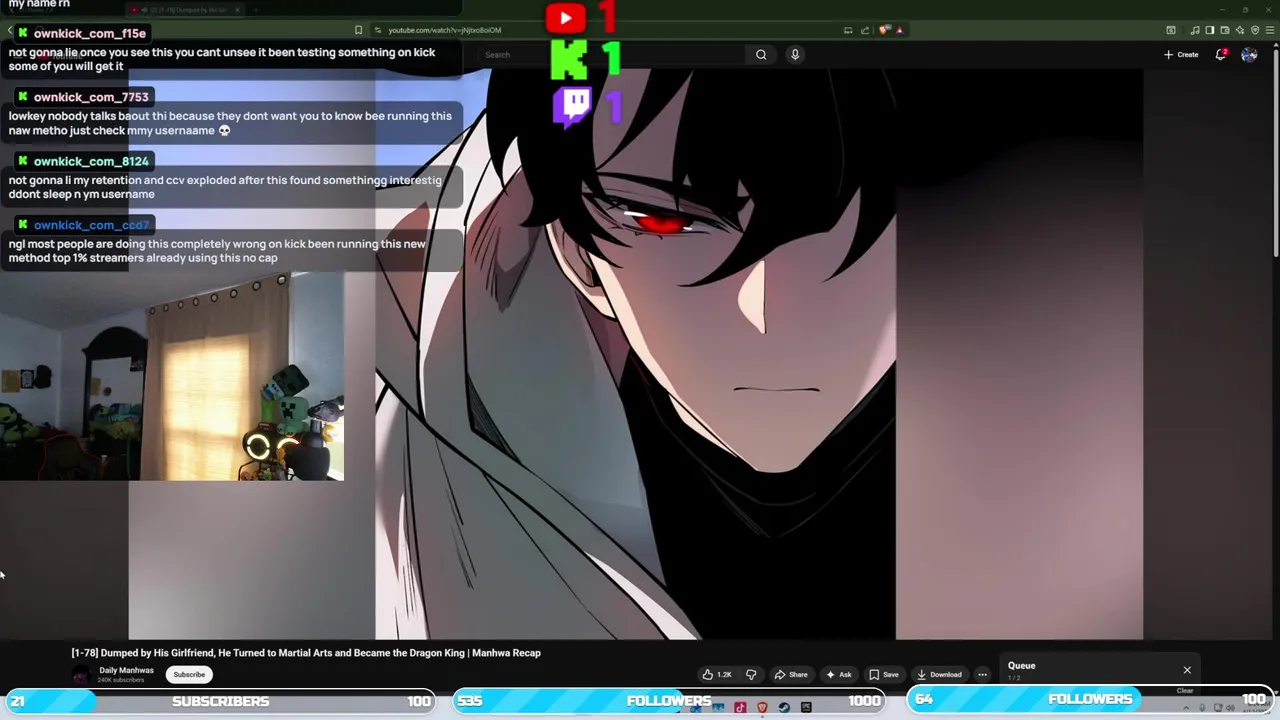Click the music note icon in browser toolbar
Image resolution: width=1280 pixels, height=720 pixels.
(x=1195, y=30)
